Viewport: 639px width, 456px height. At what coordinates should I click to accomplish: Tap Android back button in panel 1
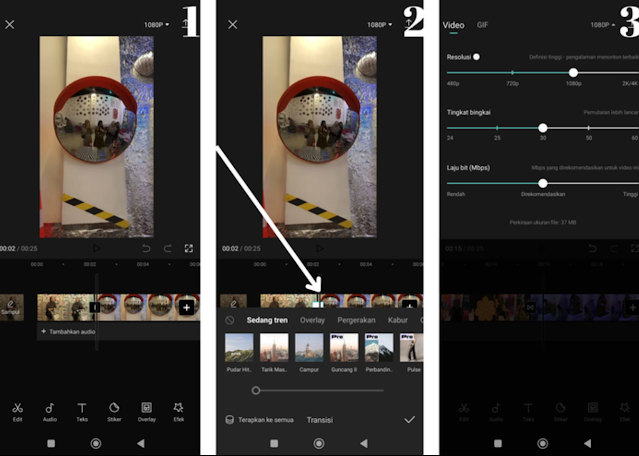pyautogui.click(x=141, y=443)
